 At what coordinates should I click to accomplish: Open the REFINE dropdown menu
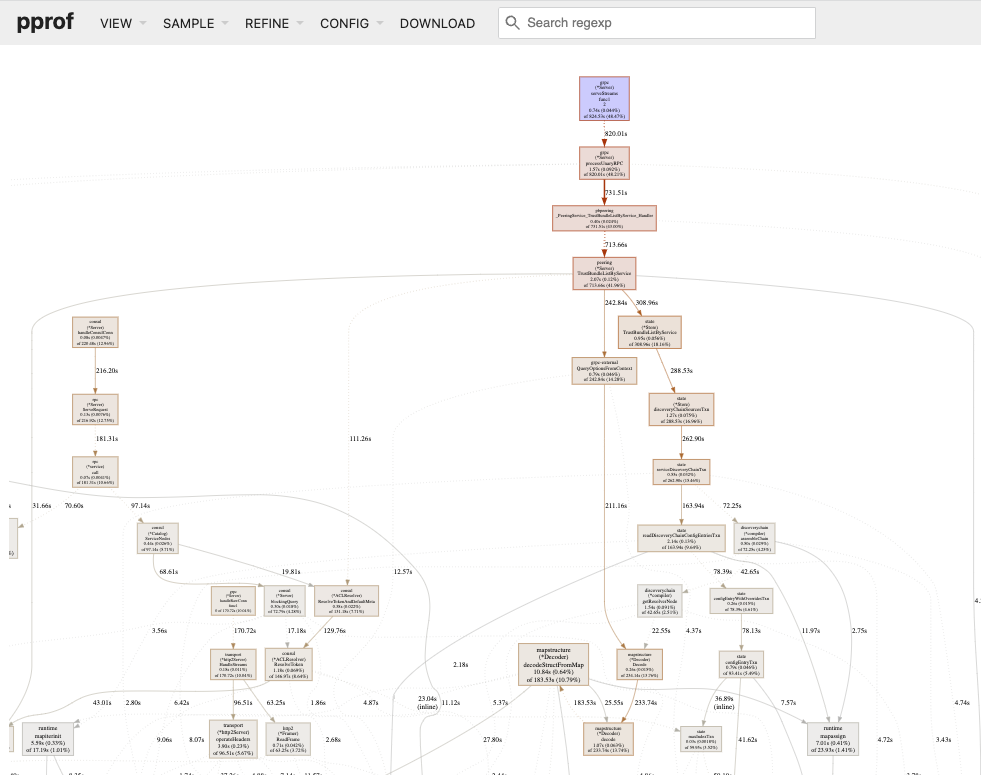pos(274,23)
